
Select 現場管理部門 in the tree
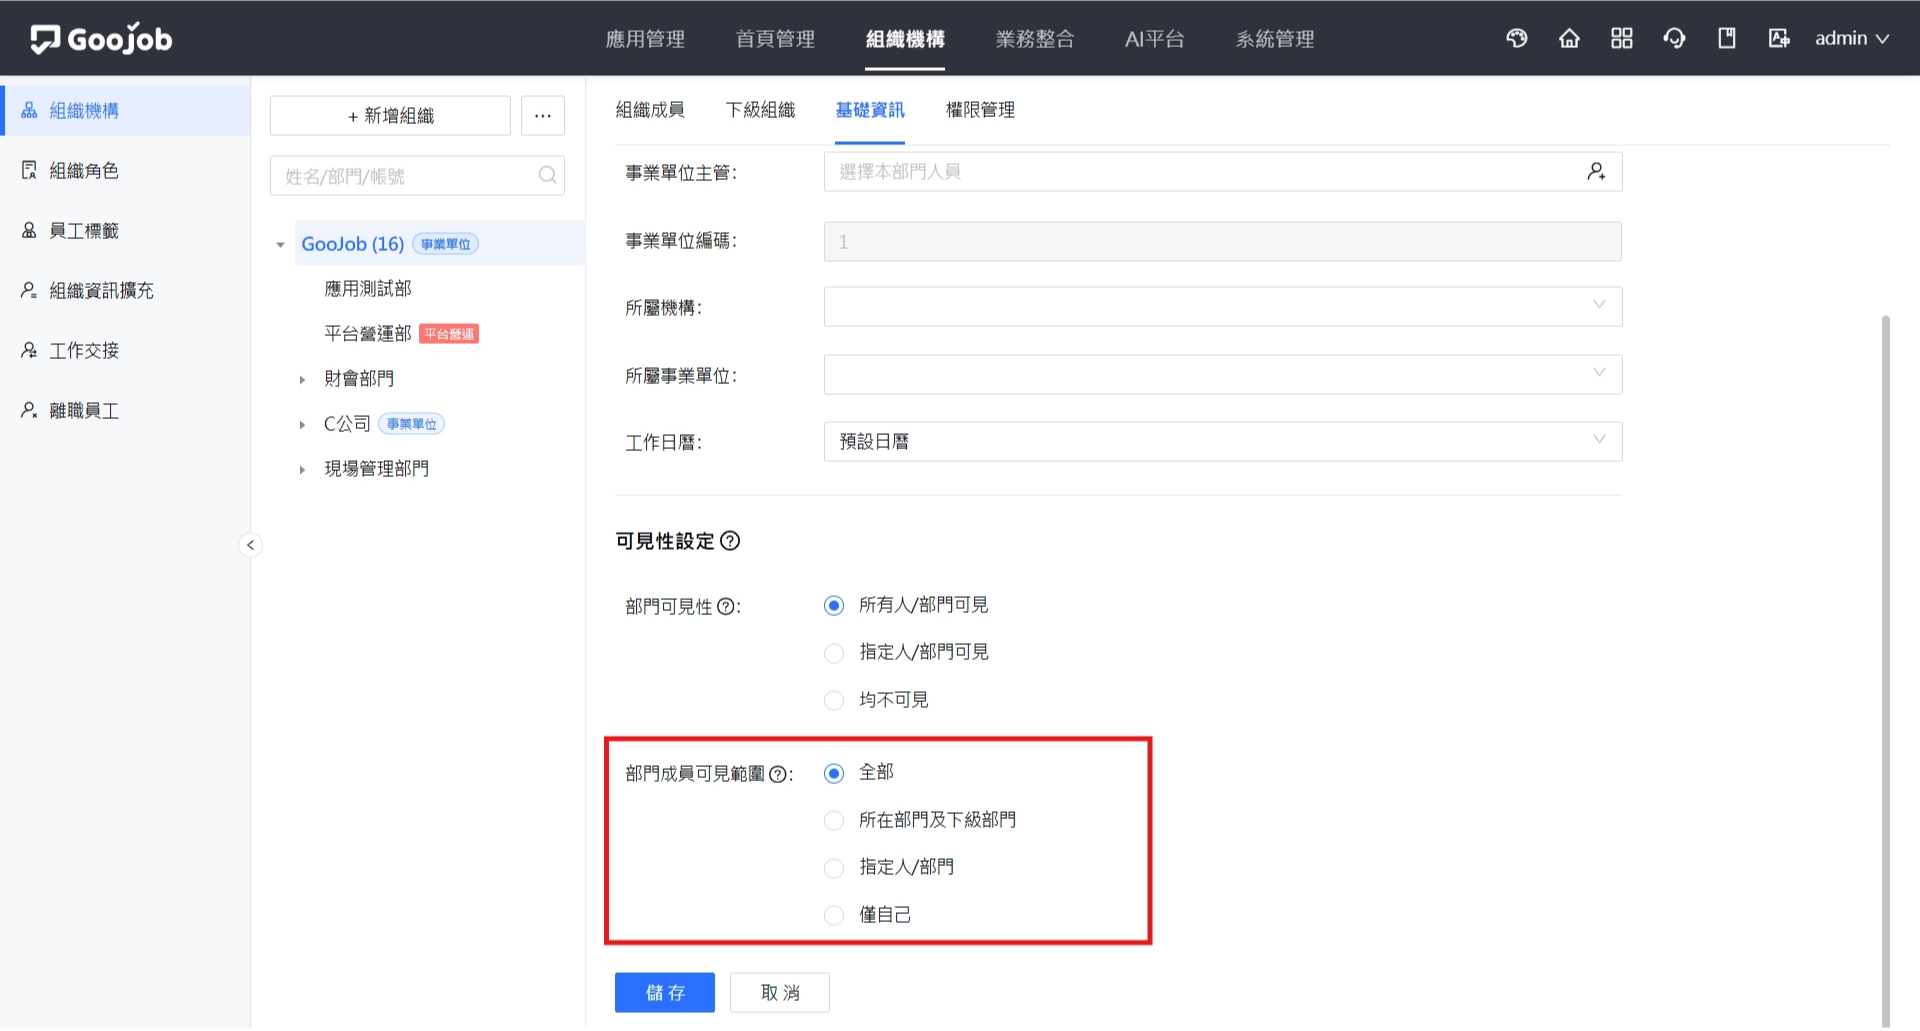coord(377,469)
